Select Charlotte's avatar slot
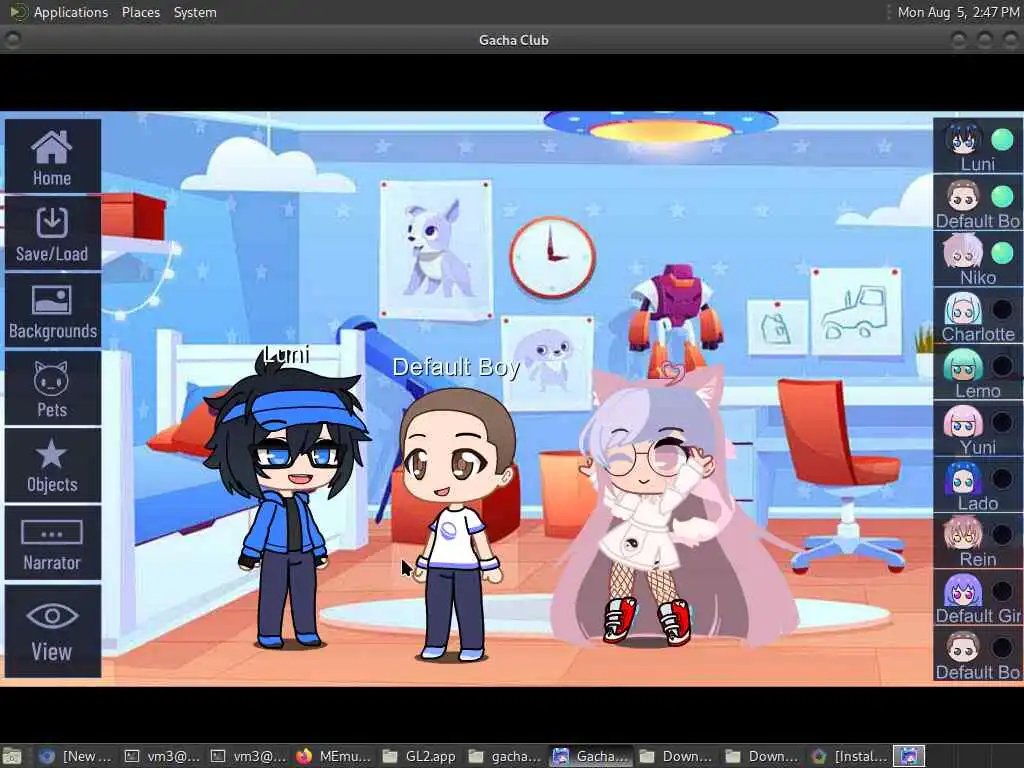This screenshot has width=1024, height=768. (964, 308)
